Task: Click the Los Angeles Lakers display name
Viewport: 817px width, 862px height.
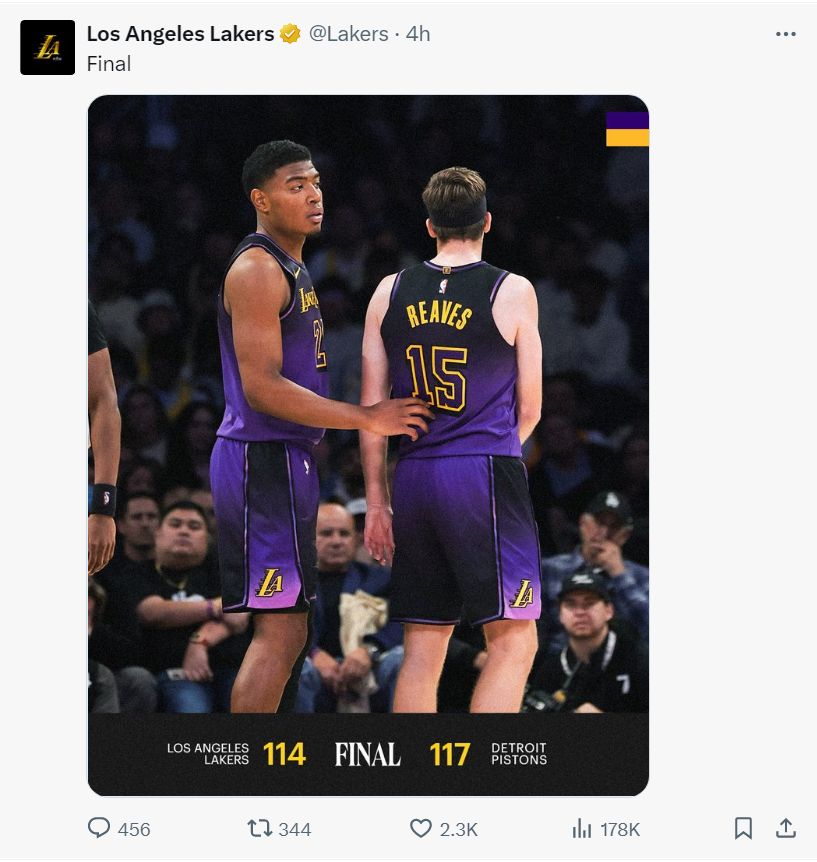Action: click(x=180, y=34)
